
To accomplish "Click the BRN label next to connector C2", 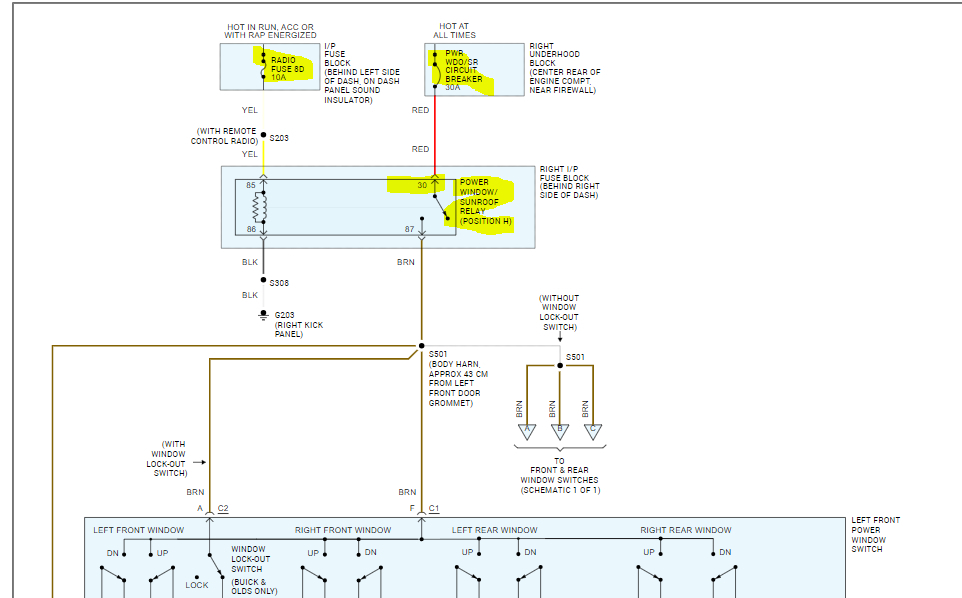I will 195,492.
